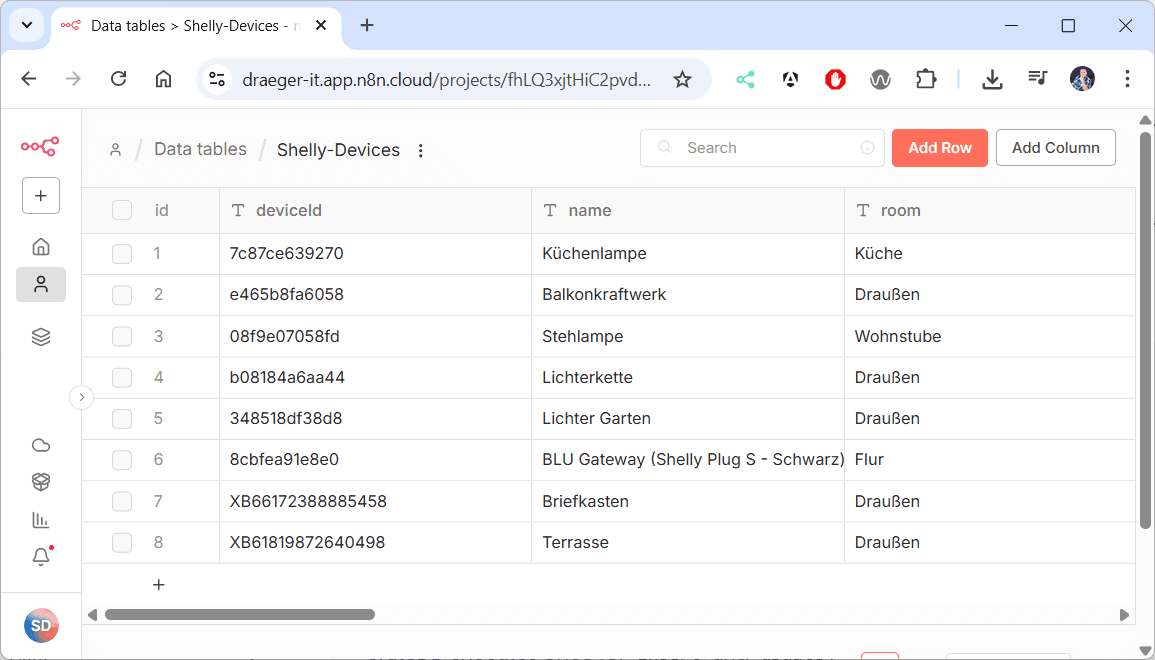1155x660 pixels.
Task: Click the Add Column button
Action: pyautogui.click(x=1055, y=147)
